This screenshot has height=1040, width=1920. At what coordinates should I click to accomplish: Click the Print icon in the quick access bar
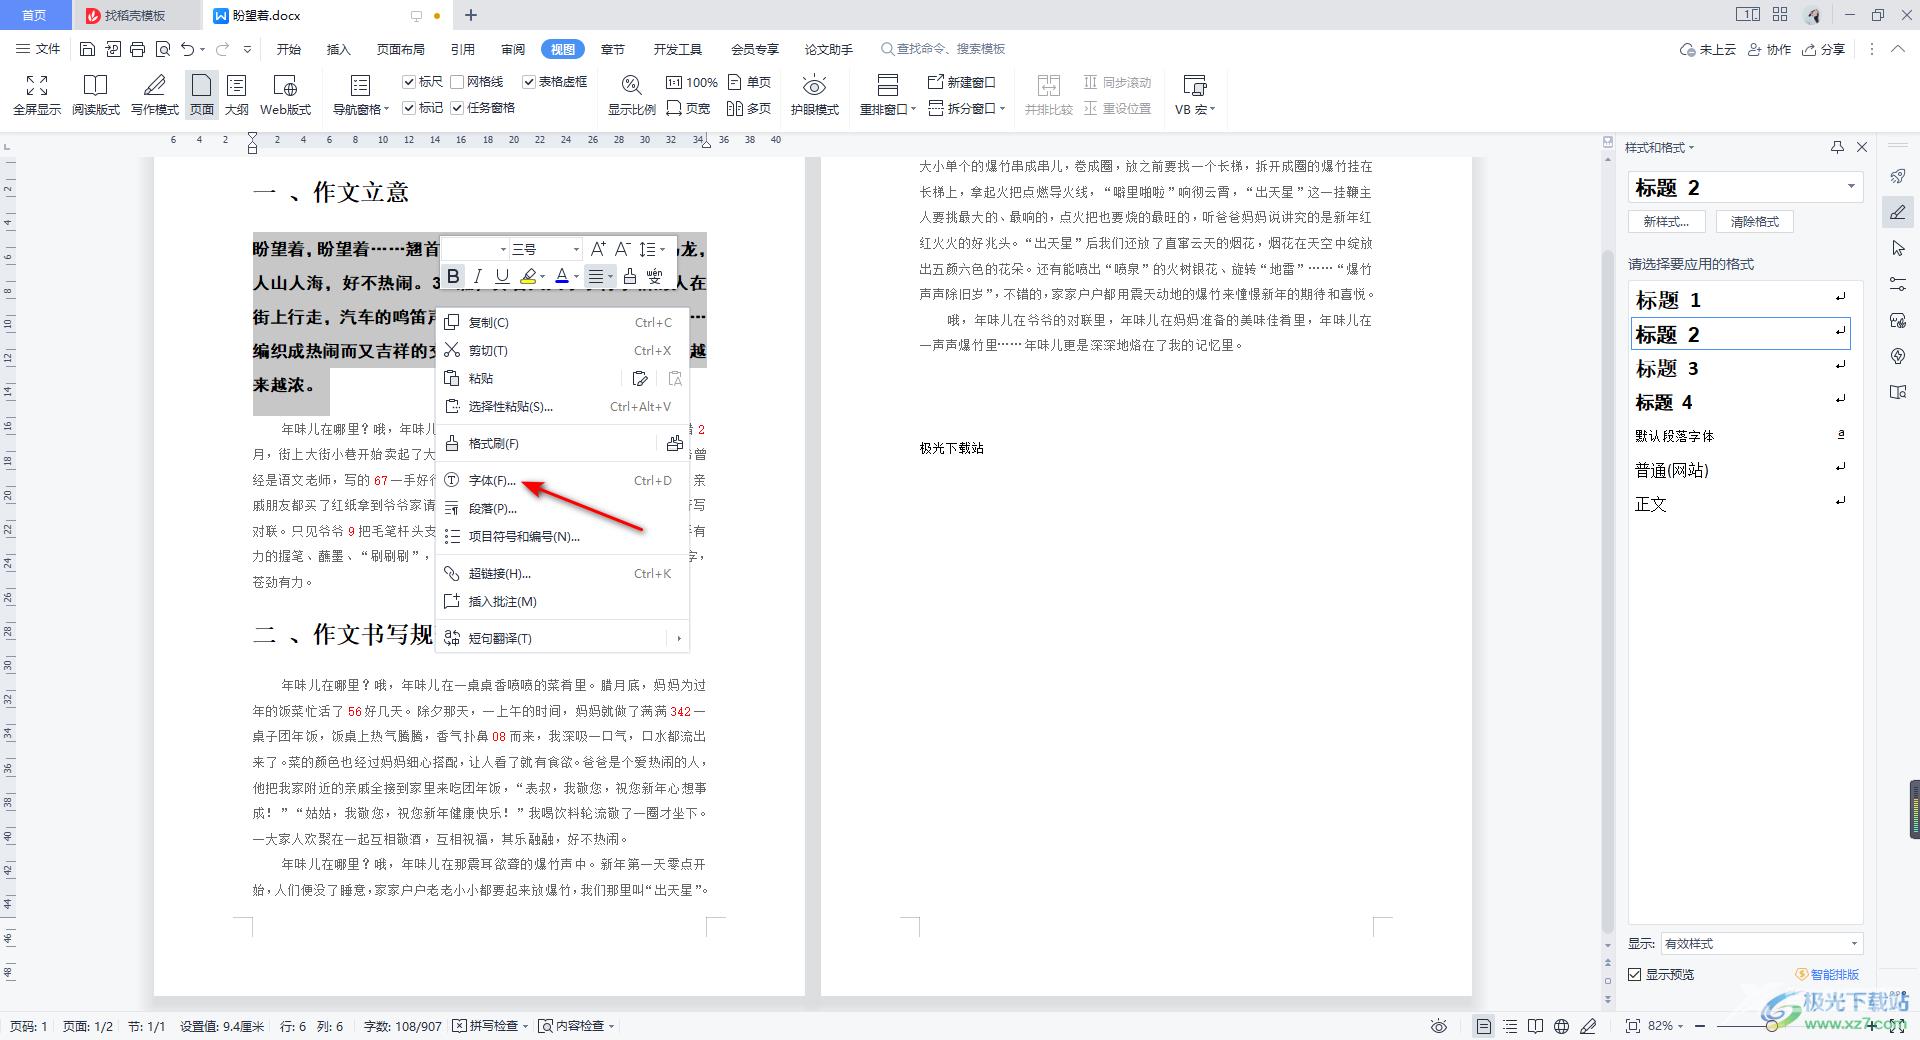tap(138, 49)
